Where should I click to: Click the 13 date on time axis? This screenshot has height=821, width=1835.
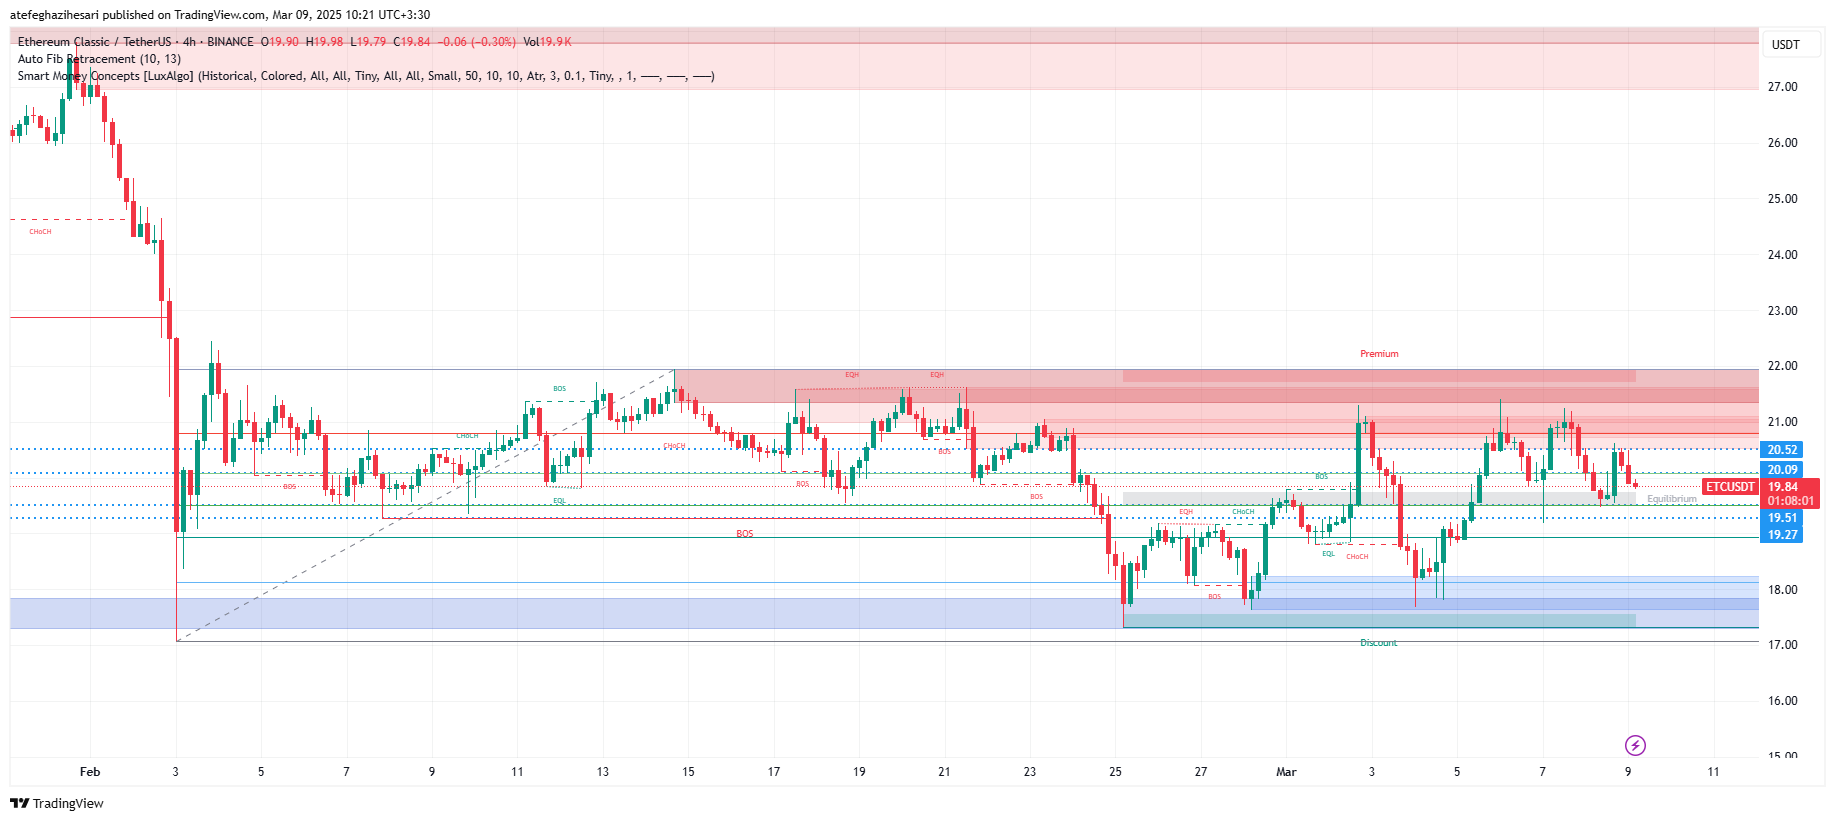coord(603,772)
